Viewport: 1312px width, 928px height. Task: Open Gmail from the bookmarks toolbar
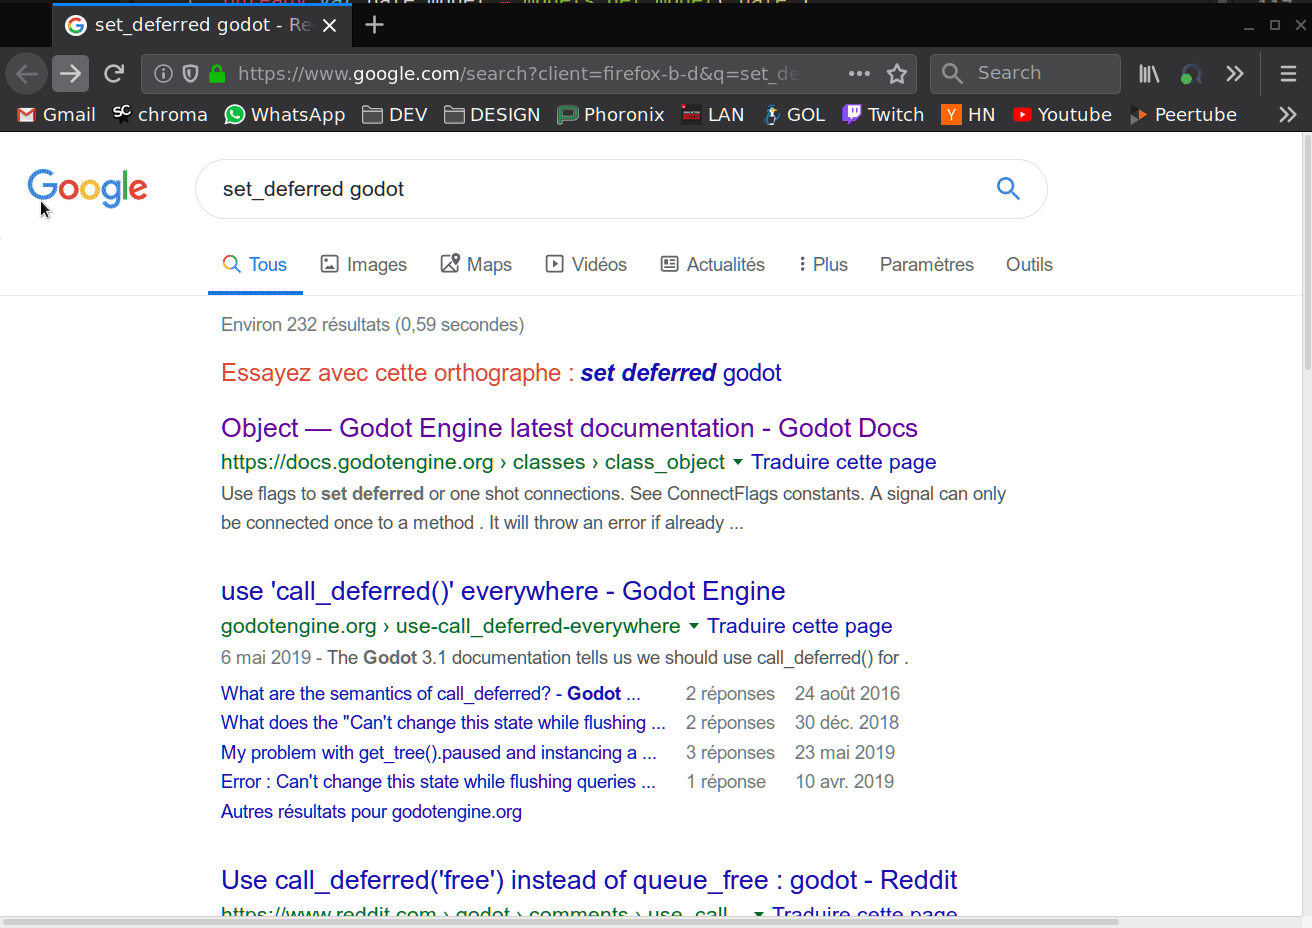coord(54,114)
